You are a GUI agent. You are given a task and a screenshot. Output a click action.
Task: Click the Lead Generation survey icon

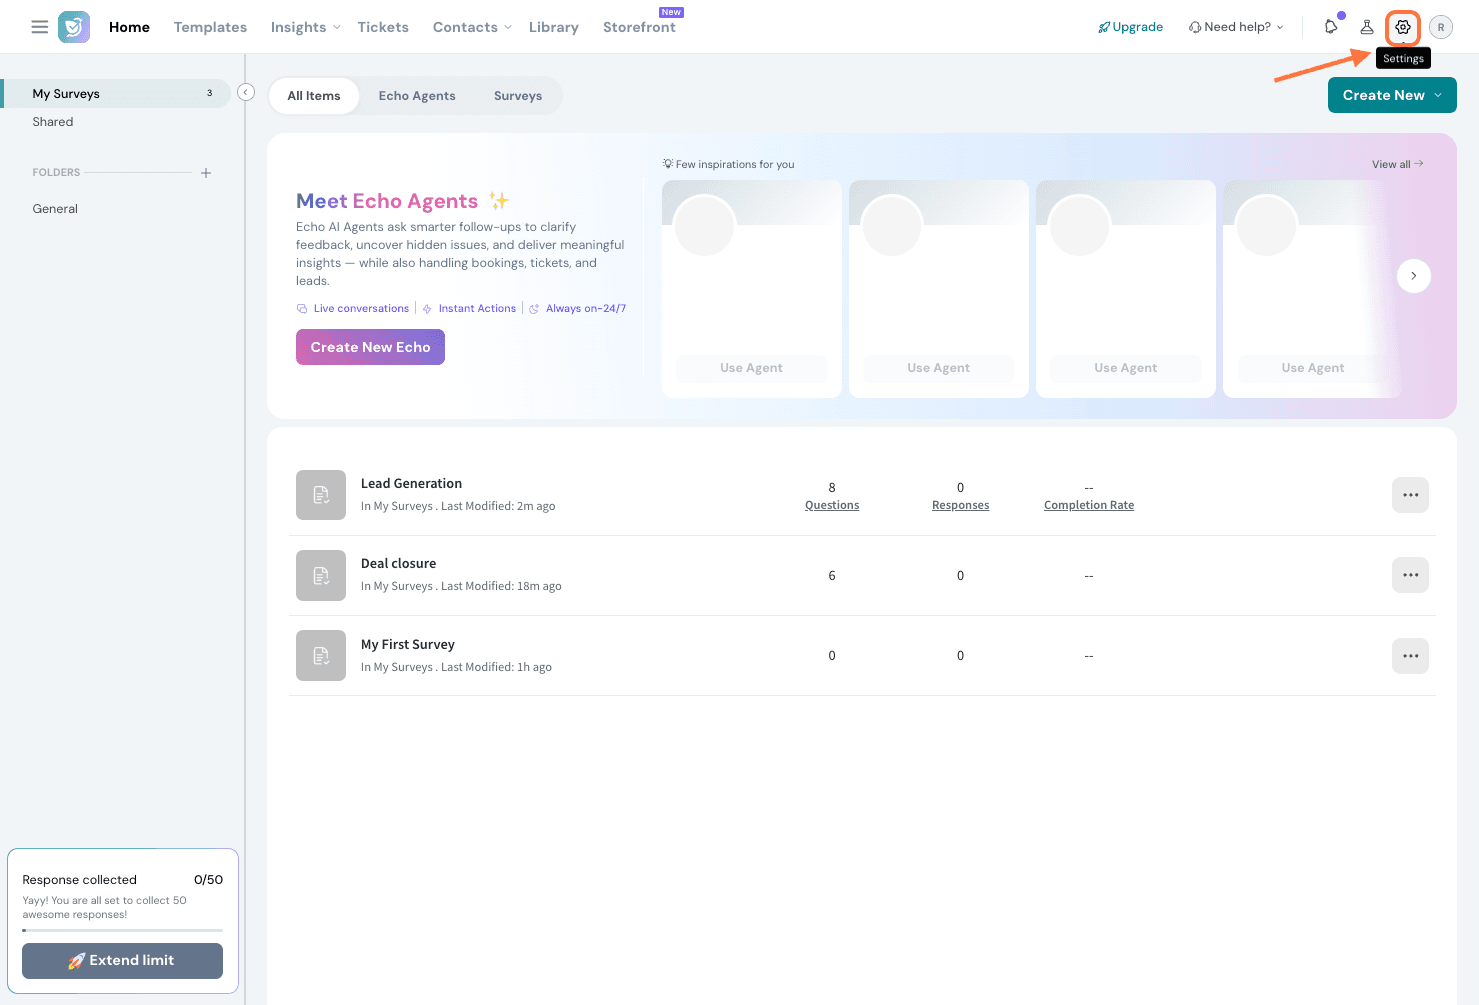(x=321, y=495)
